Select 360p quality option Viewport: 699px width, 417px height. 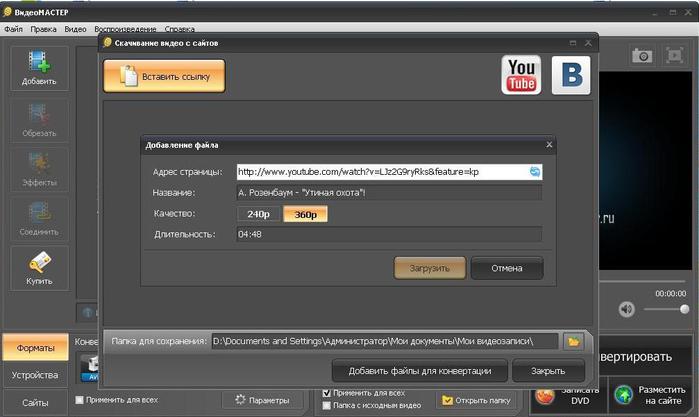[x=305, y=214]
